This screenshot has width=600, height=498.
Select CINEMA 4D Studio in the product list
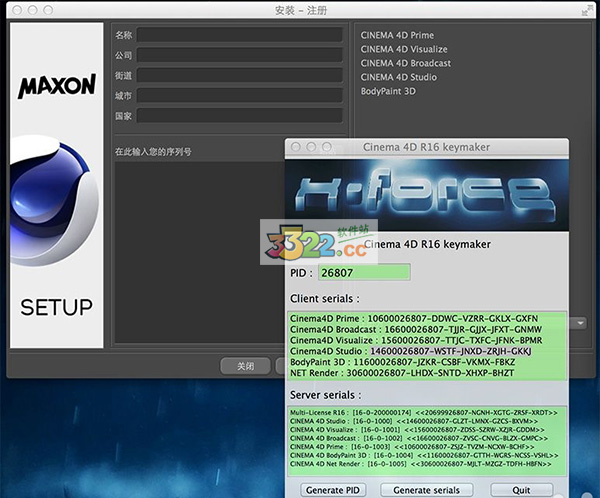[x=398, y=77]
